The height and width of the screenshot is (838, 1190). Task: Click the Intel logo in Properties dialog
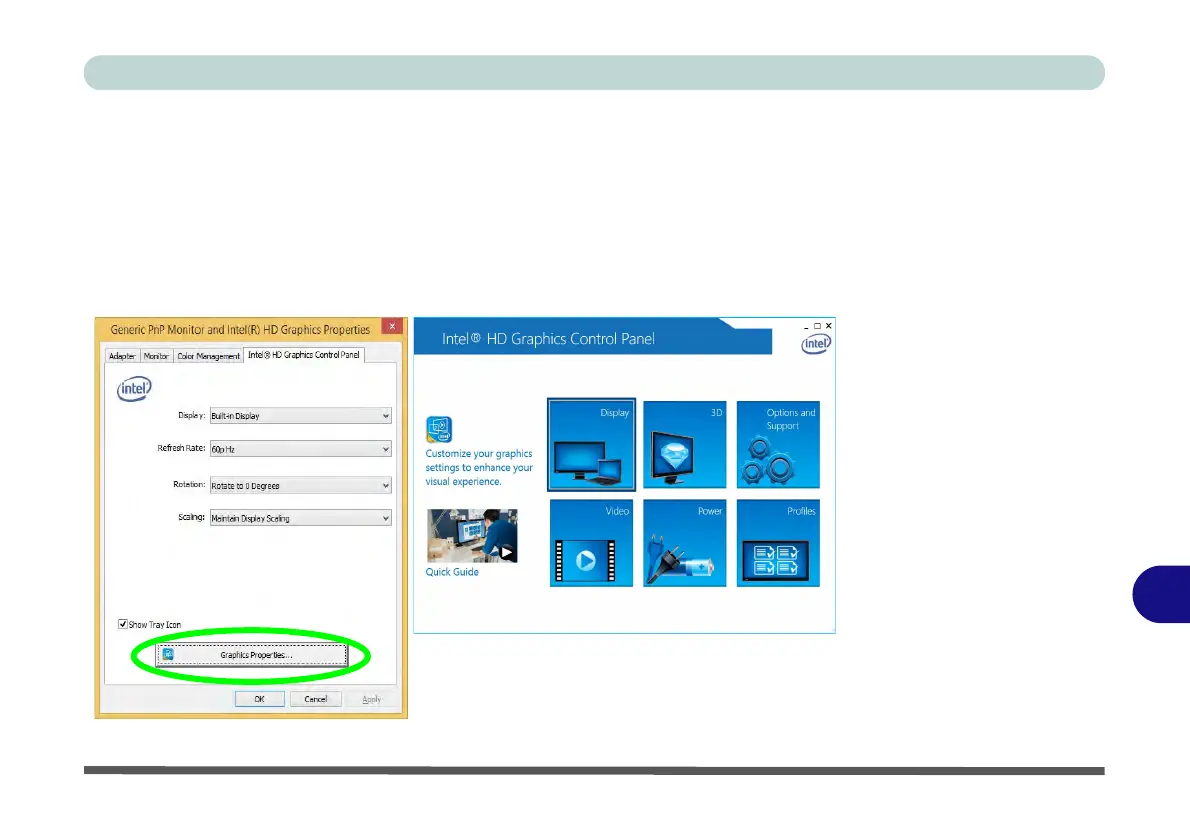[134, 389]
